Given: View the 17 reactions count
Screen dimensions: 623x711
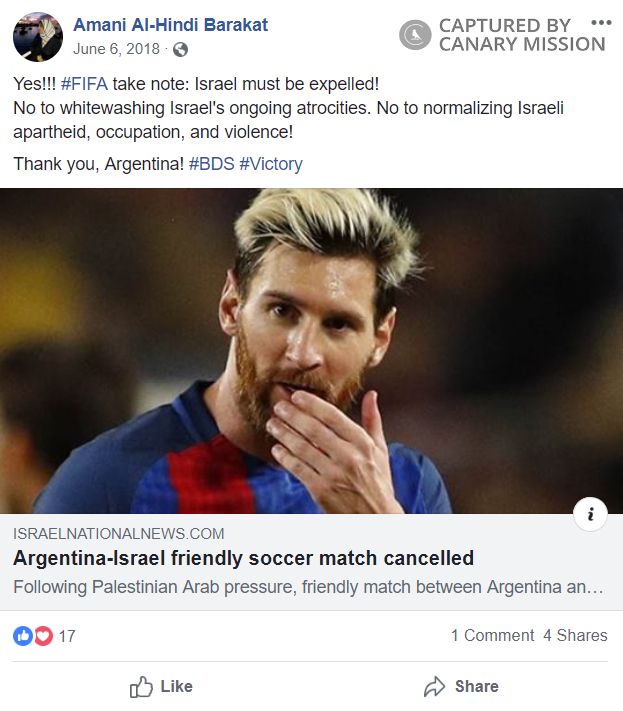Looking at the screenshot, I should [67, 635].
